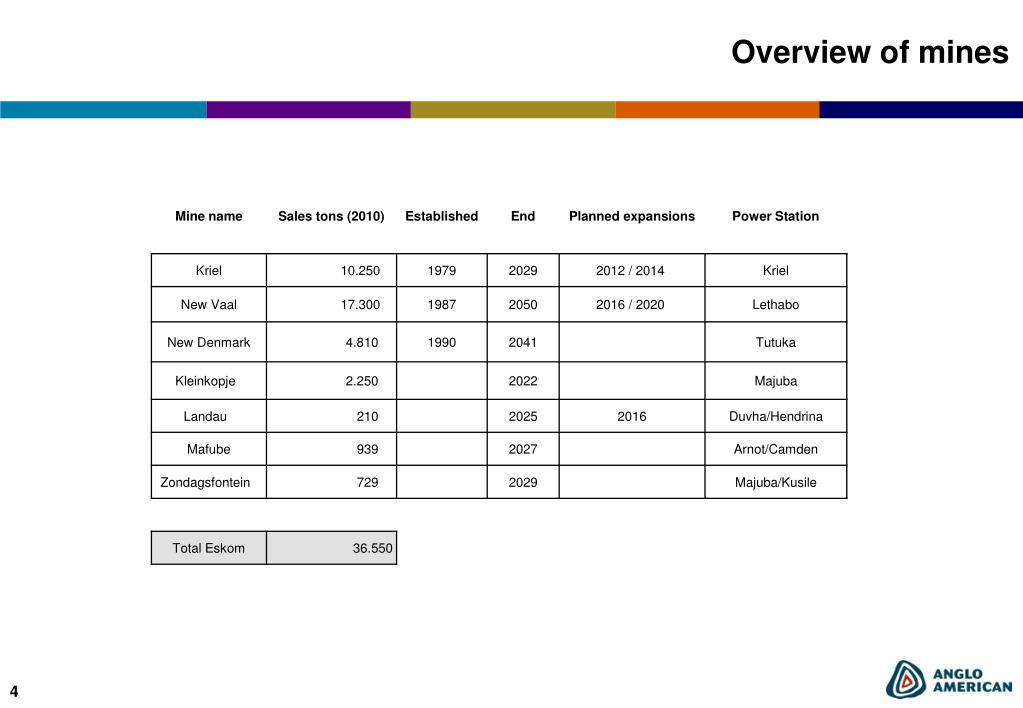This screenshot has height=708, width=1023.
Task: Click end year 2022
Action: tap(523, 381)
